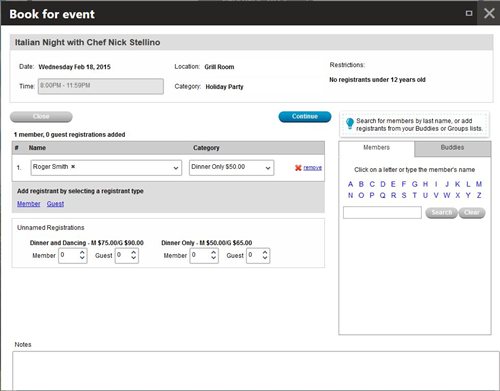Screen dimensions: 500x391
Task: Click the remove link for Roger Smith
Action: (x=312, y=168)
